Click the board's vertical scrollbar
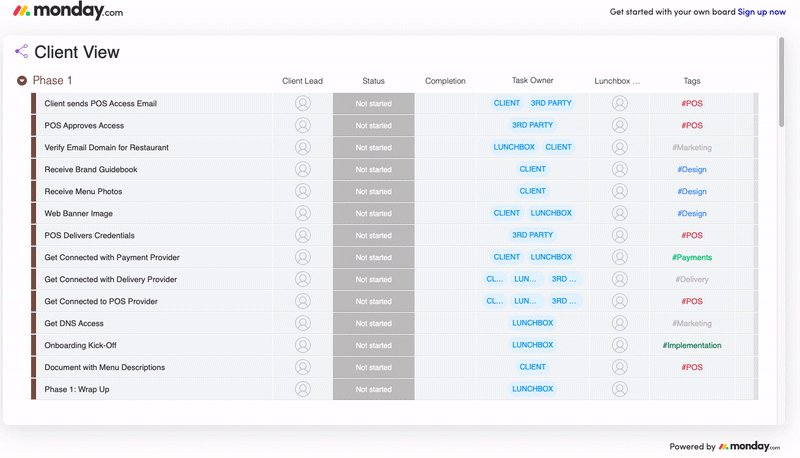The height and width of the screenshot is (458, 800). click(x=781, y=82)
